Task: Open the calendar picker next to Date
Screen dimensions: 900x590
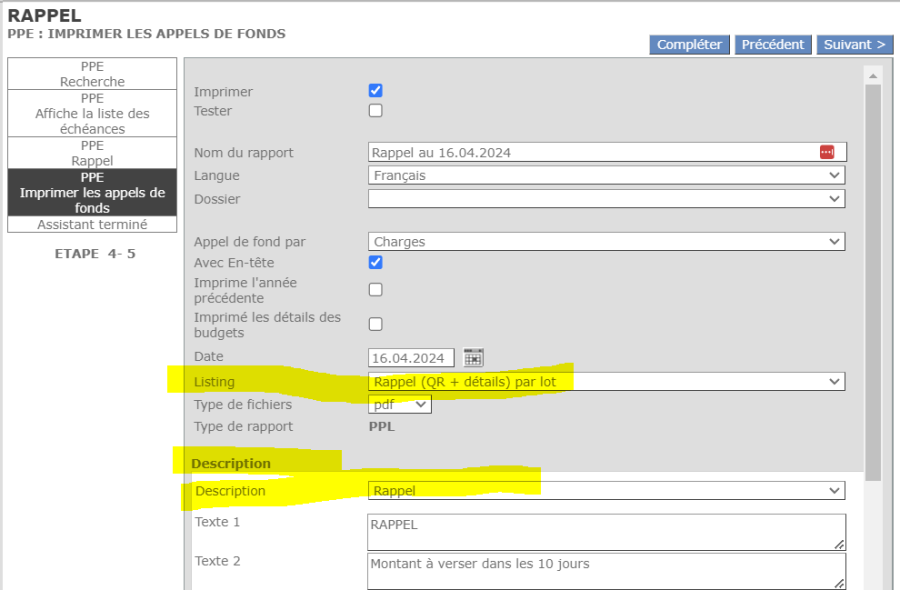Action: point(473,358)
